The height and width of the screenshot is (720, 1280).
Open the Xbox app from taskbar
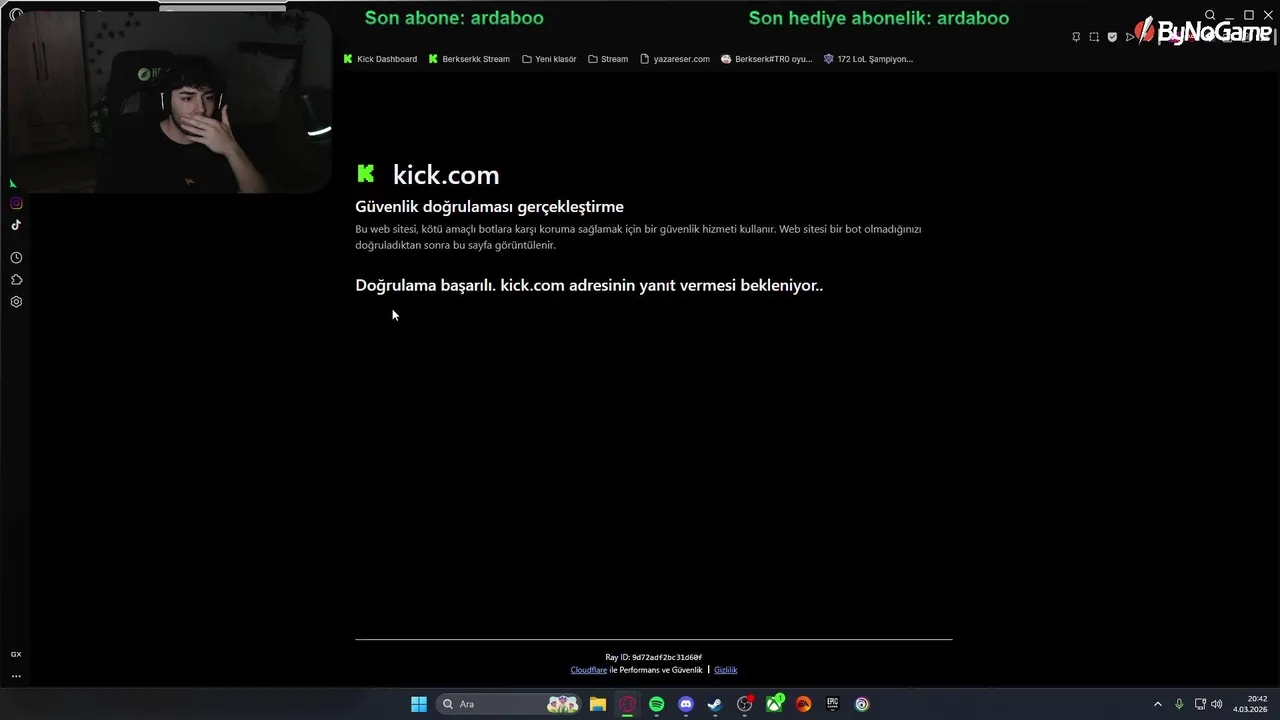pos(775,704)
